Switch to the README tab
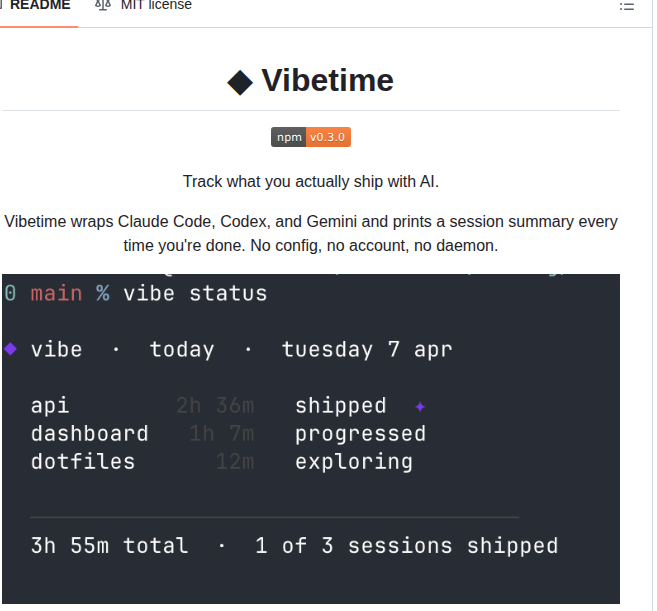 [40, 6]
